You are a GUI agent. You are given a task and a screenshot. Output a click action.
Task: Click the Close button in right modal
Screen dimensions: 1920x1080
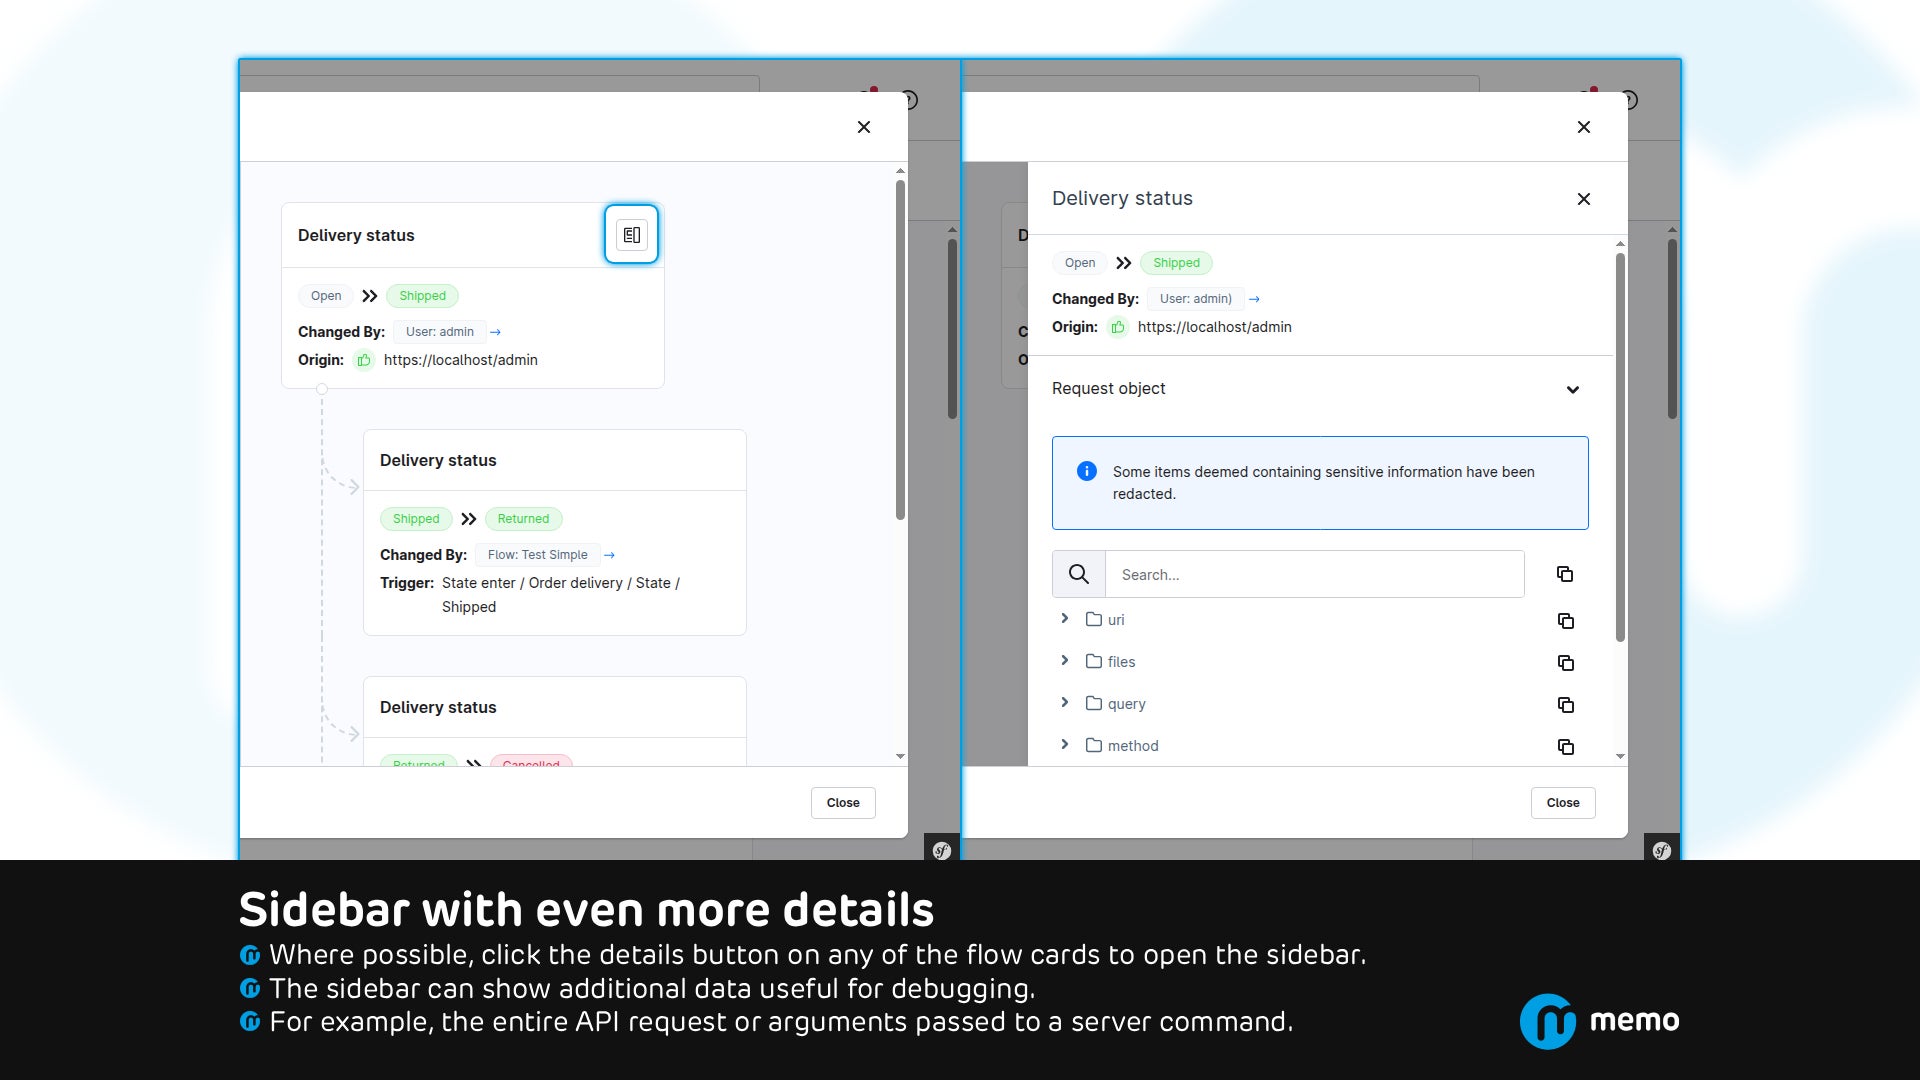tap(1563, 803)
